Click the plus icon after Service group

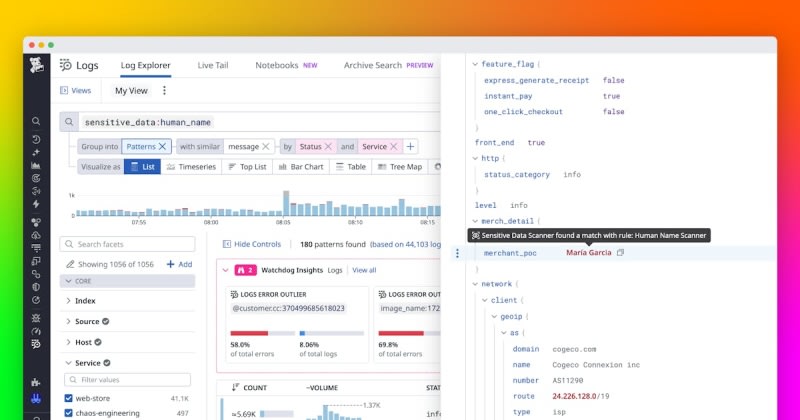410,146
